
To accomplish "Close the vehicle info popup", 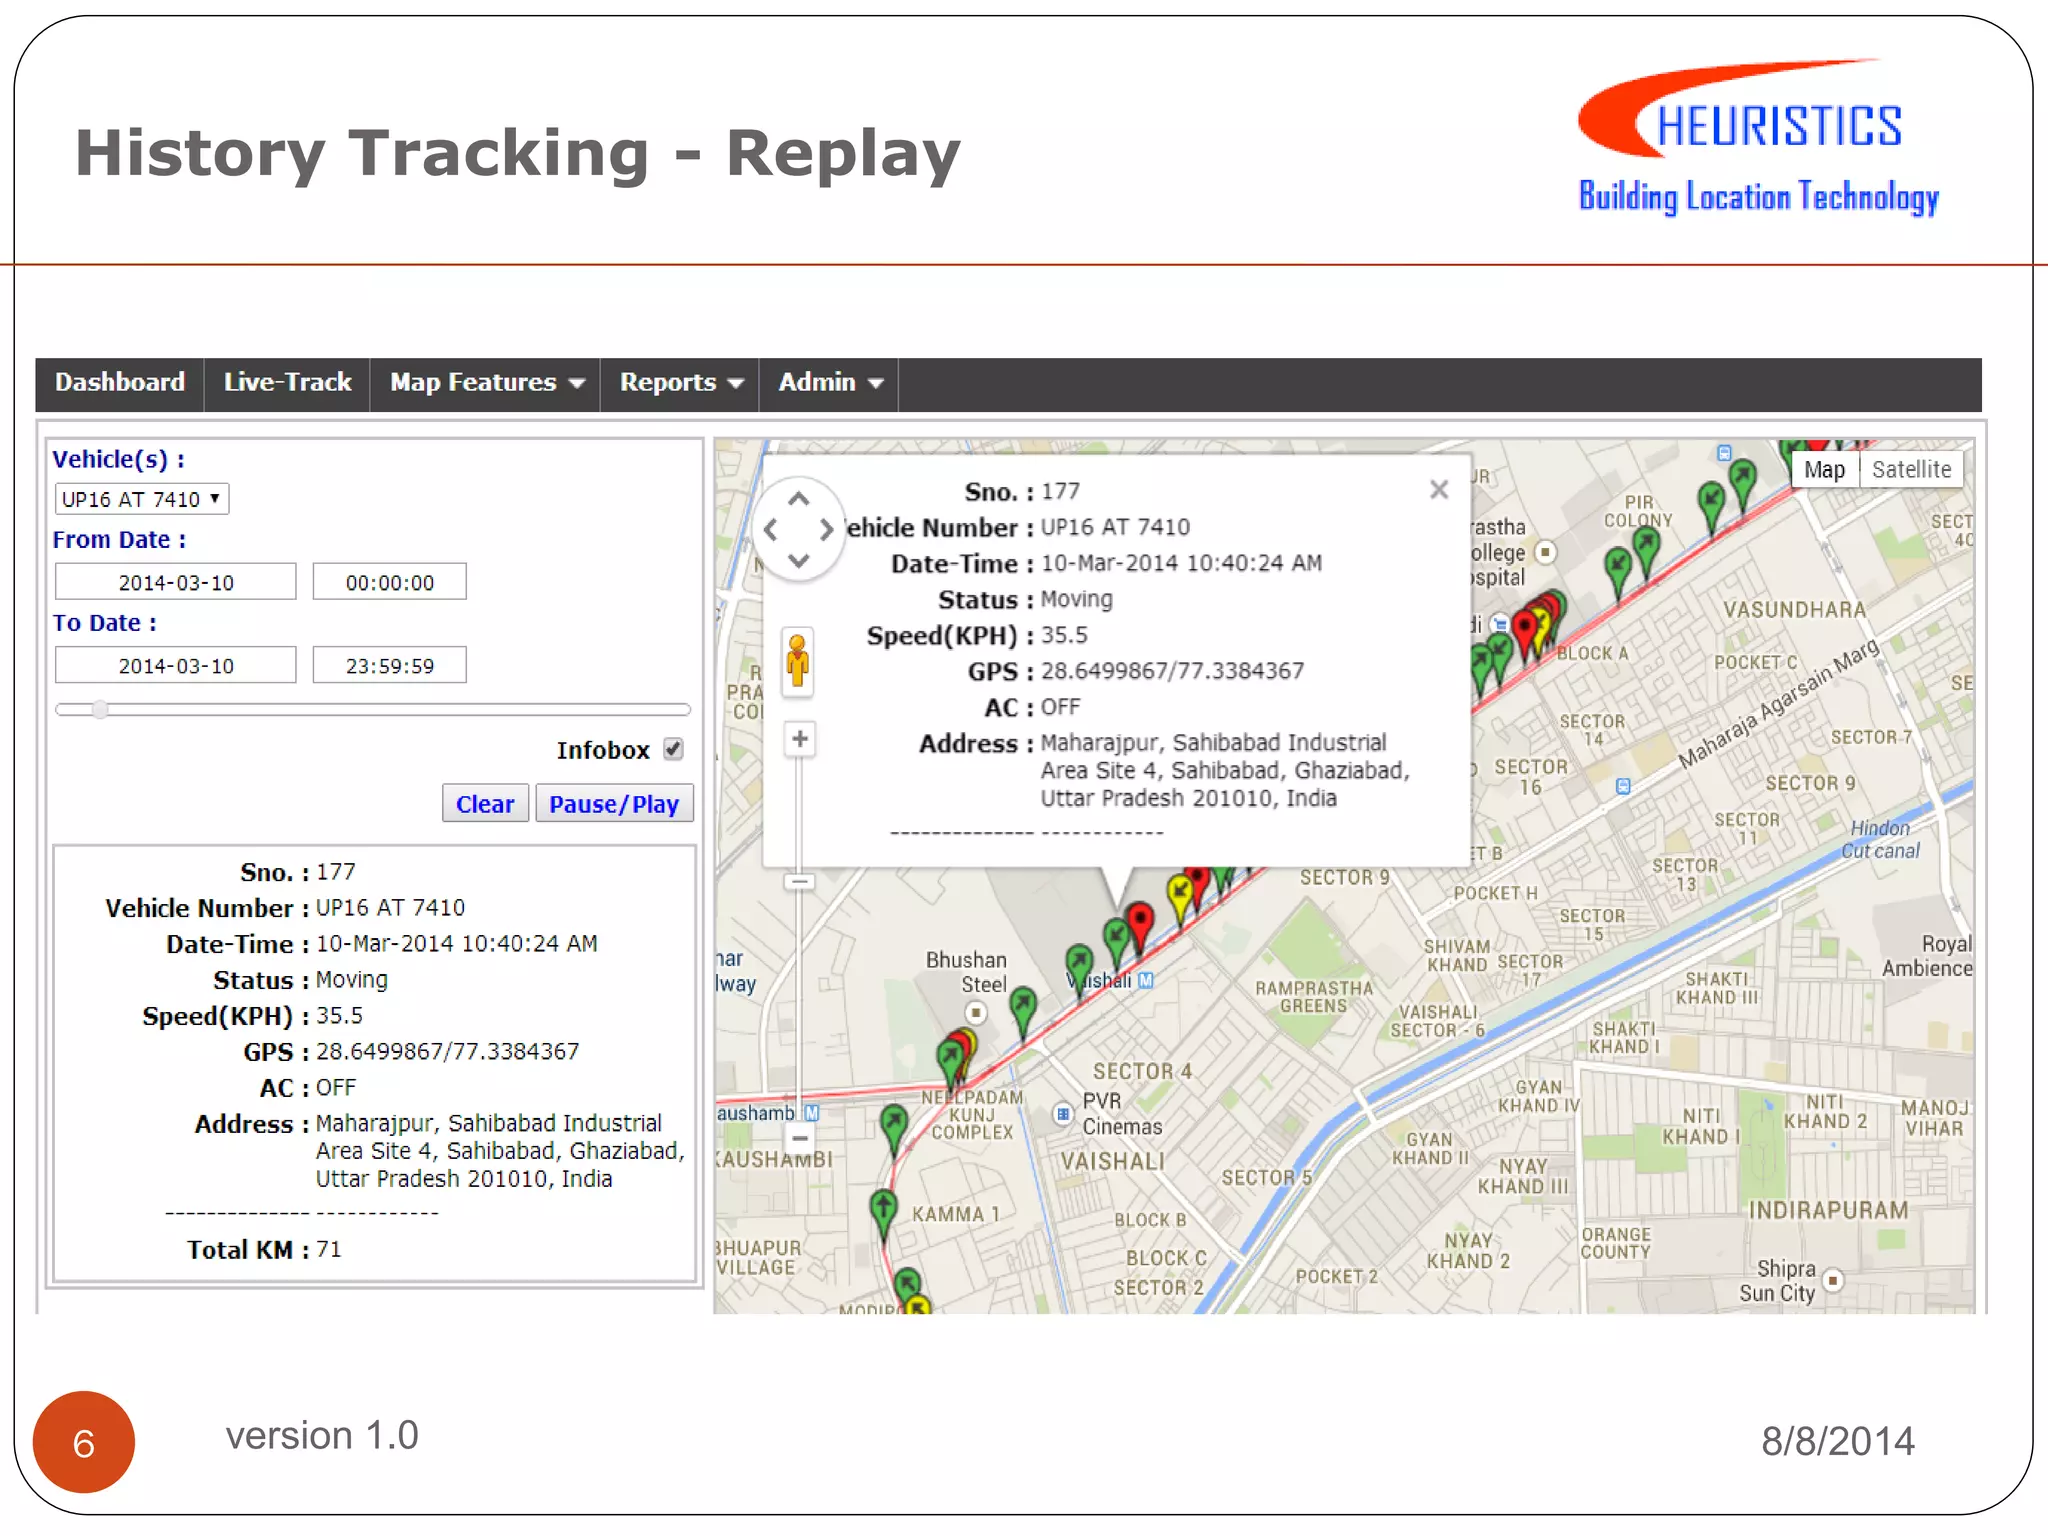I will pyautogui.click(x=1438, y=489).
